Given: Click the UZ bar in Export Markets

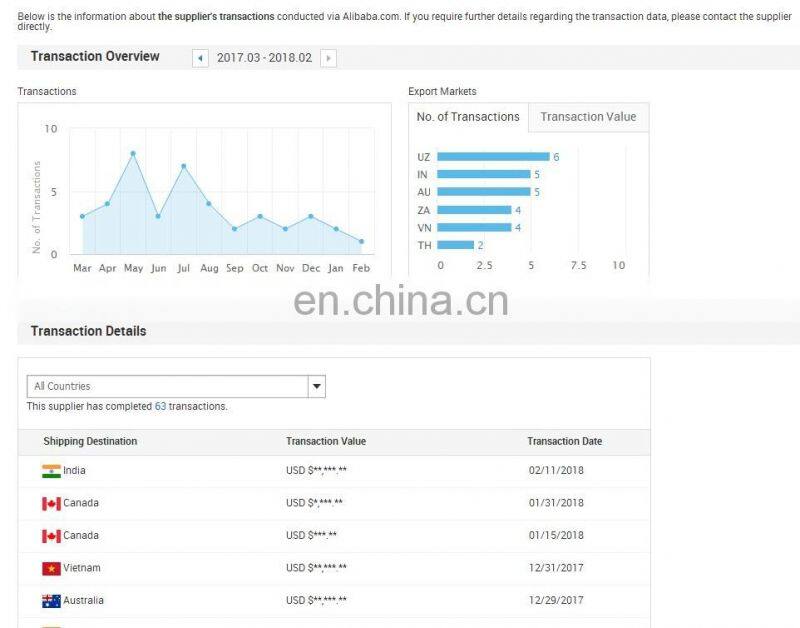Looking at the screenshot, I should (x=493, y=157).
